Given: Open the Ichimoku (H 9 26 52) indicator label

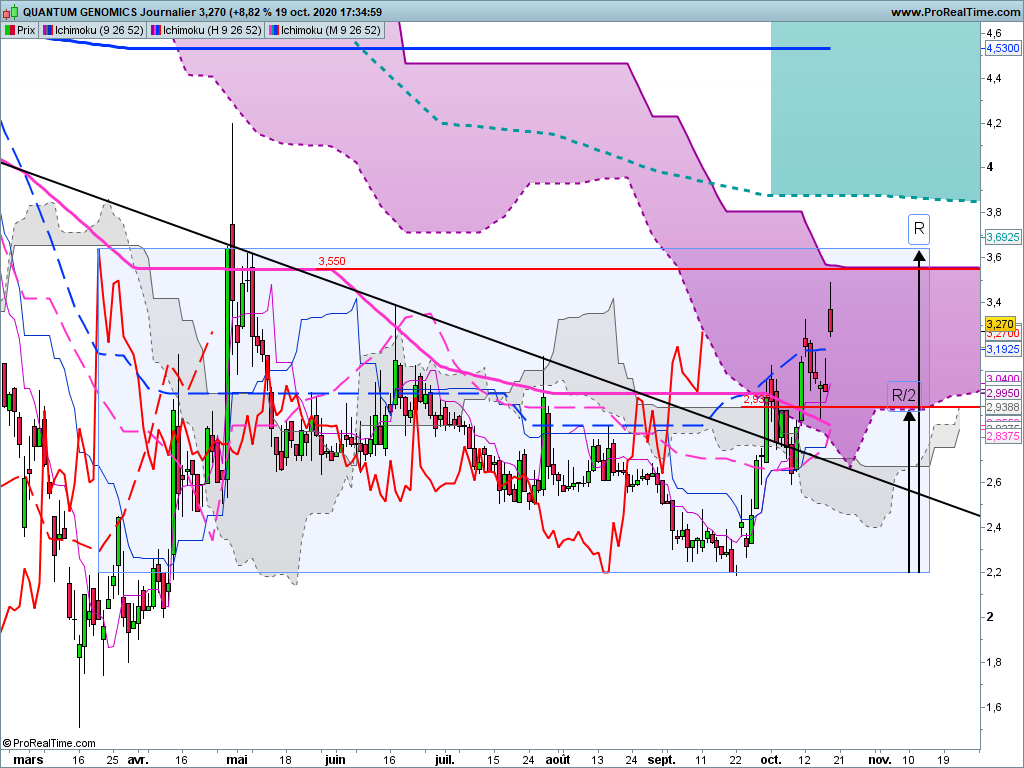Looking at the screenshot, I should click(x=206, y=30).
